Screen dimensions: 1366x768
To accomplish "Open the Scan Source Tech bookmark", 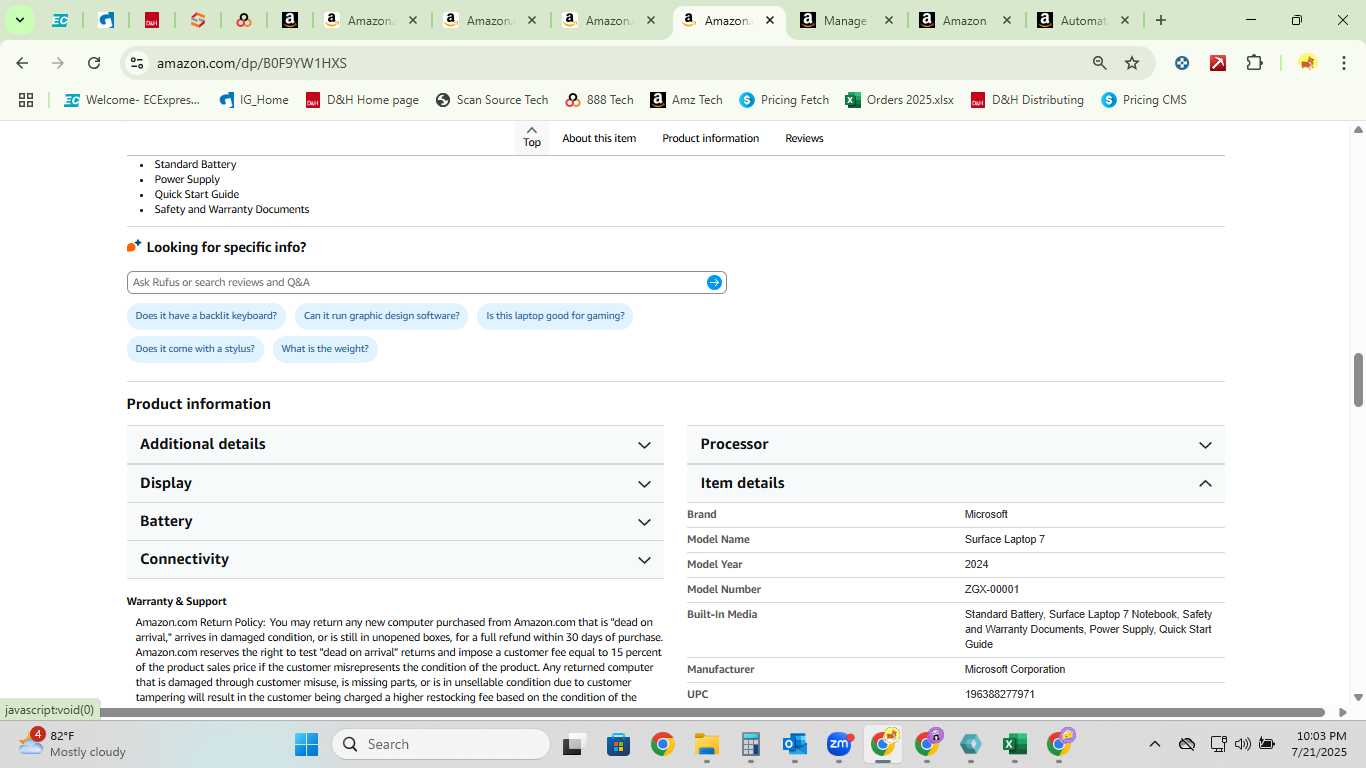I will tap(492, 100).
